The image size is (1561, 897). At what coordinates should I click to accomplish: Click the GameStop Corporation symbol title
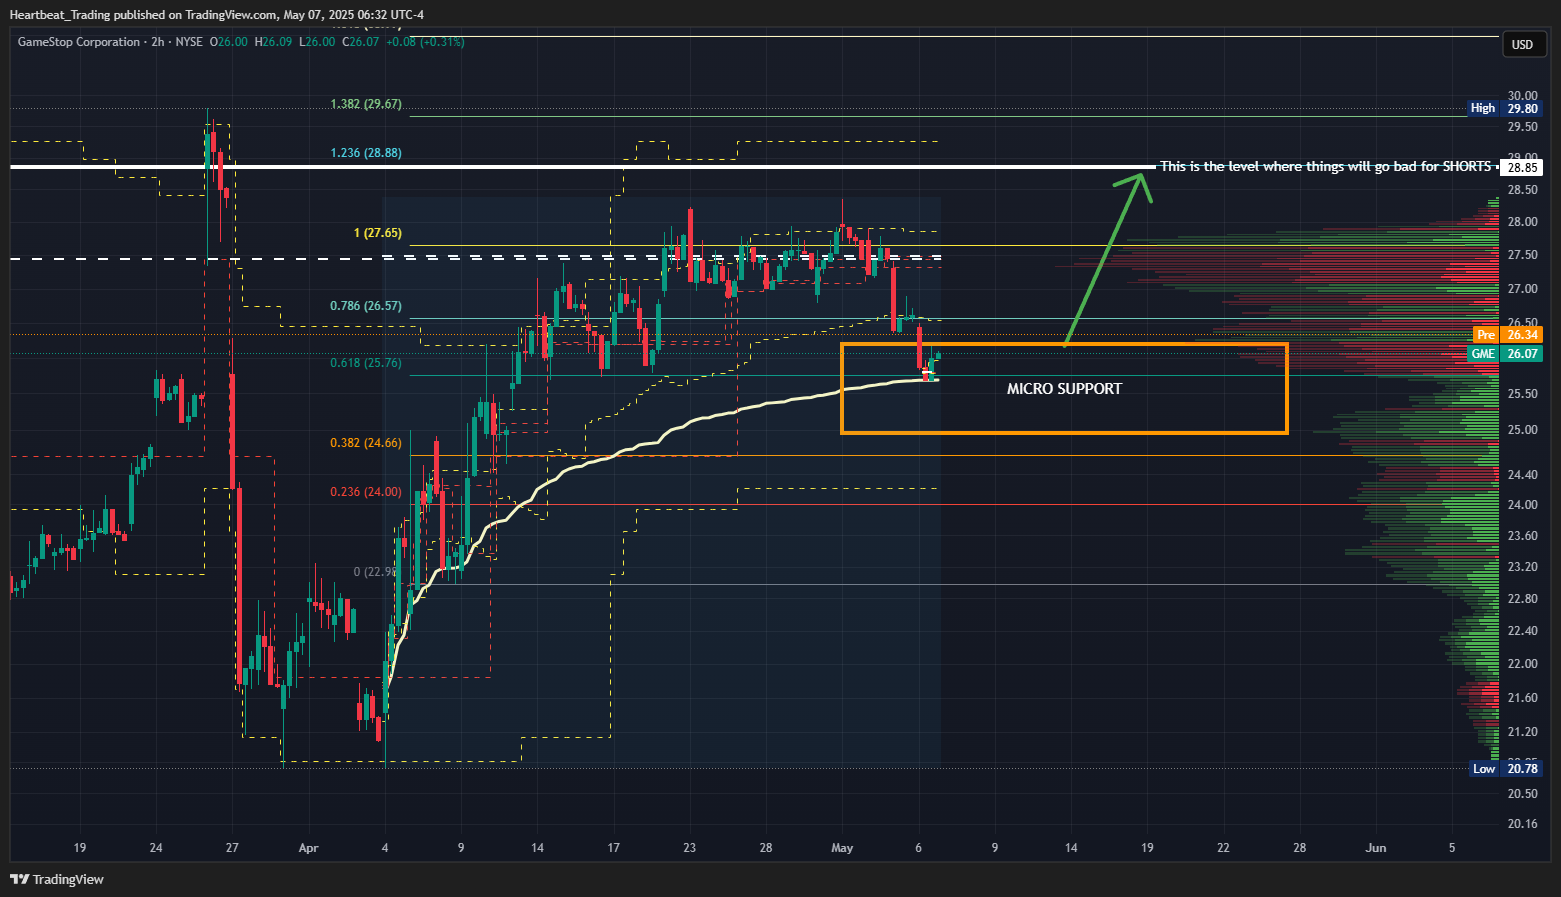pyautogui.click(x=79, y=42)
